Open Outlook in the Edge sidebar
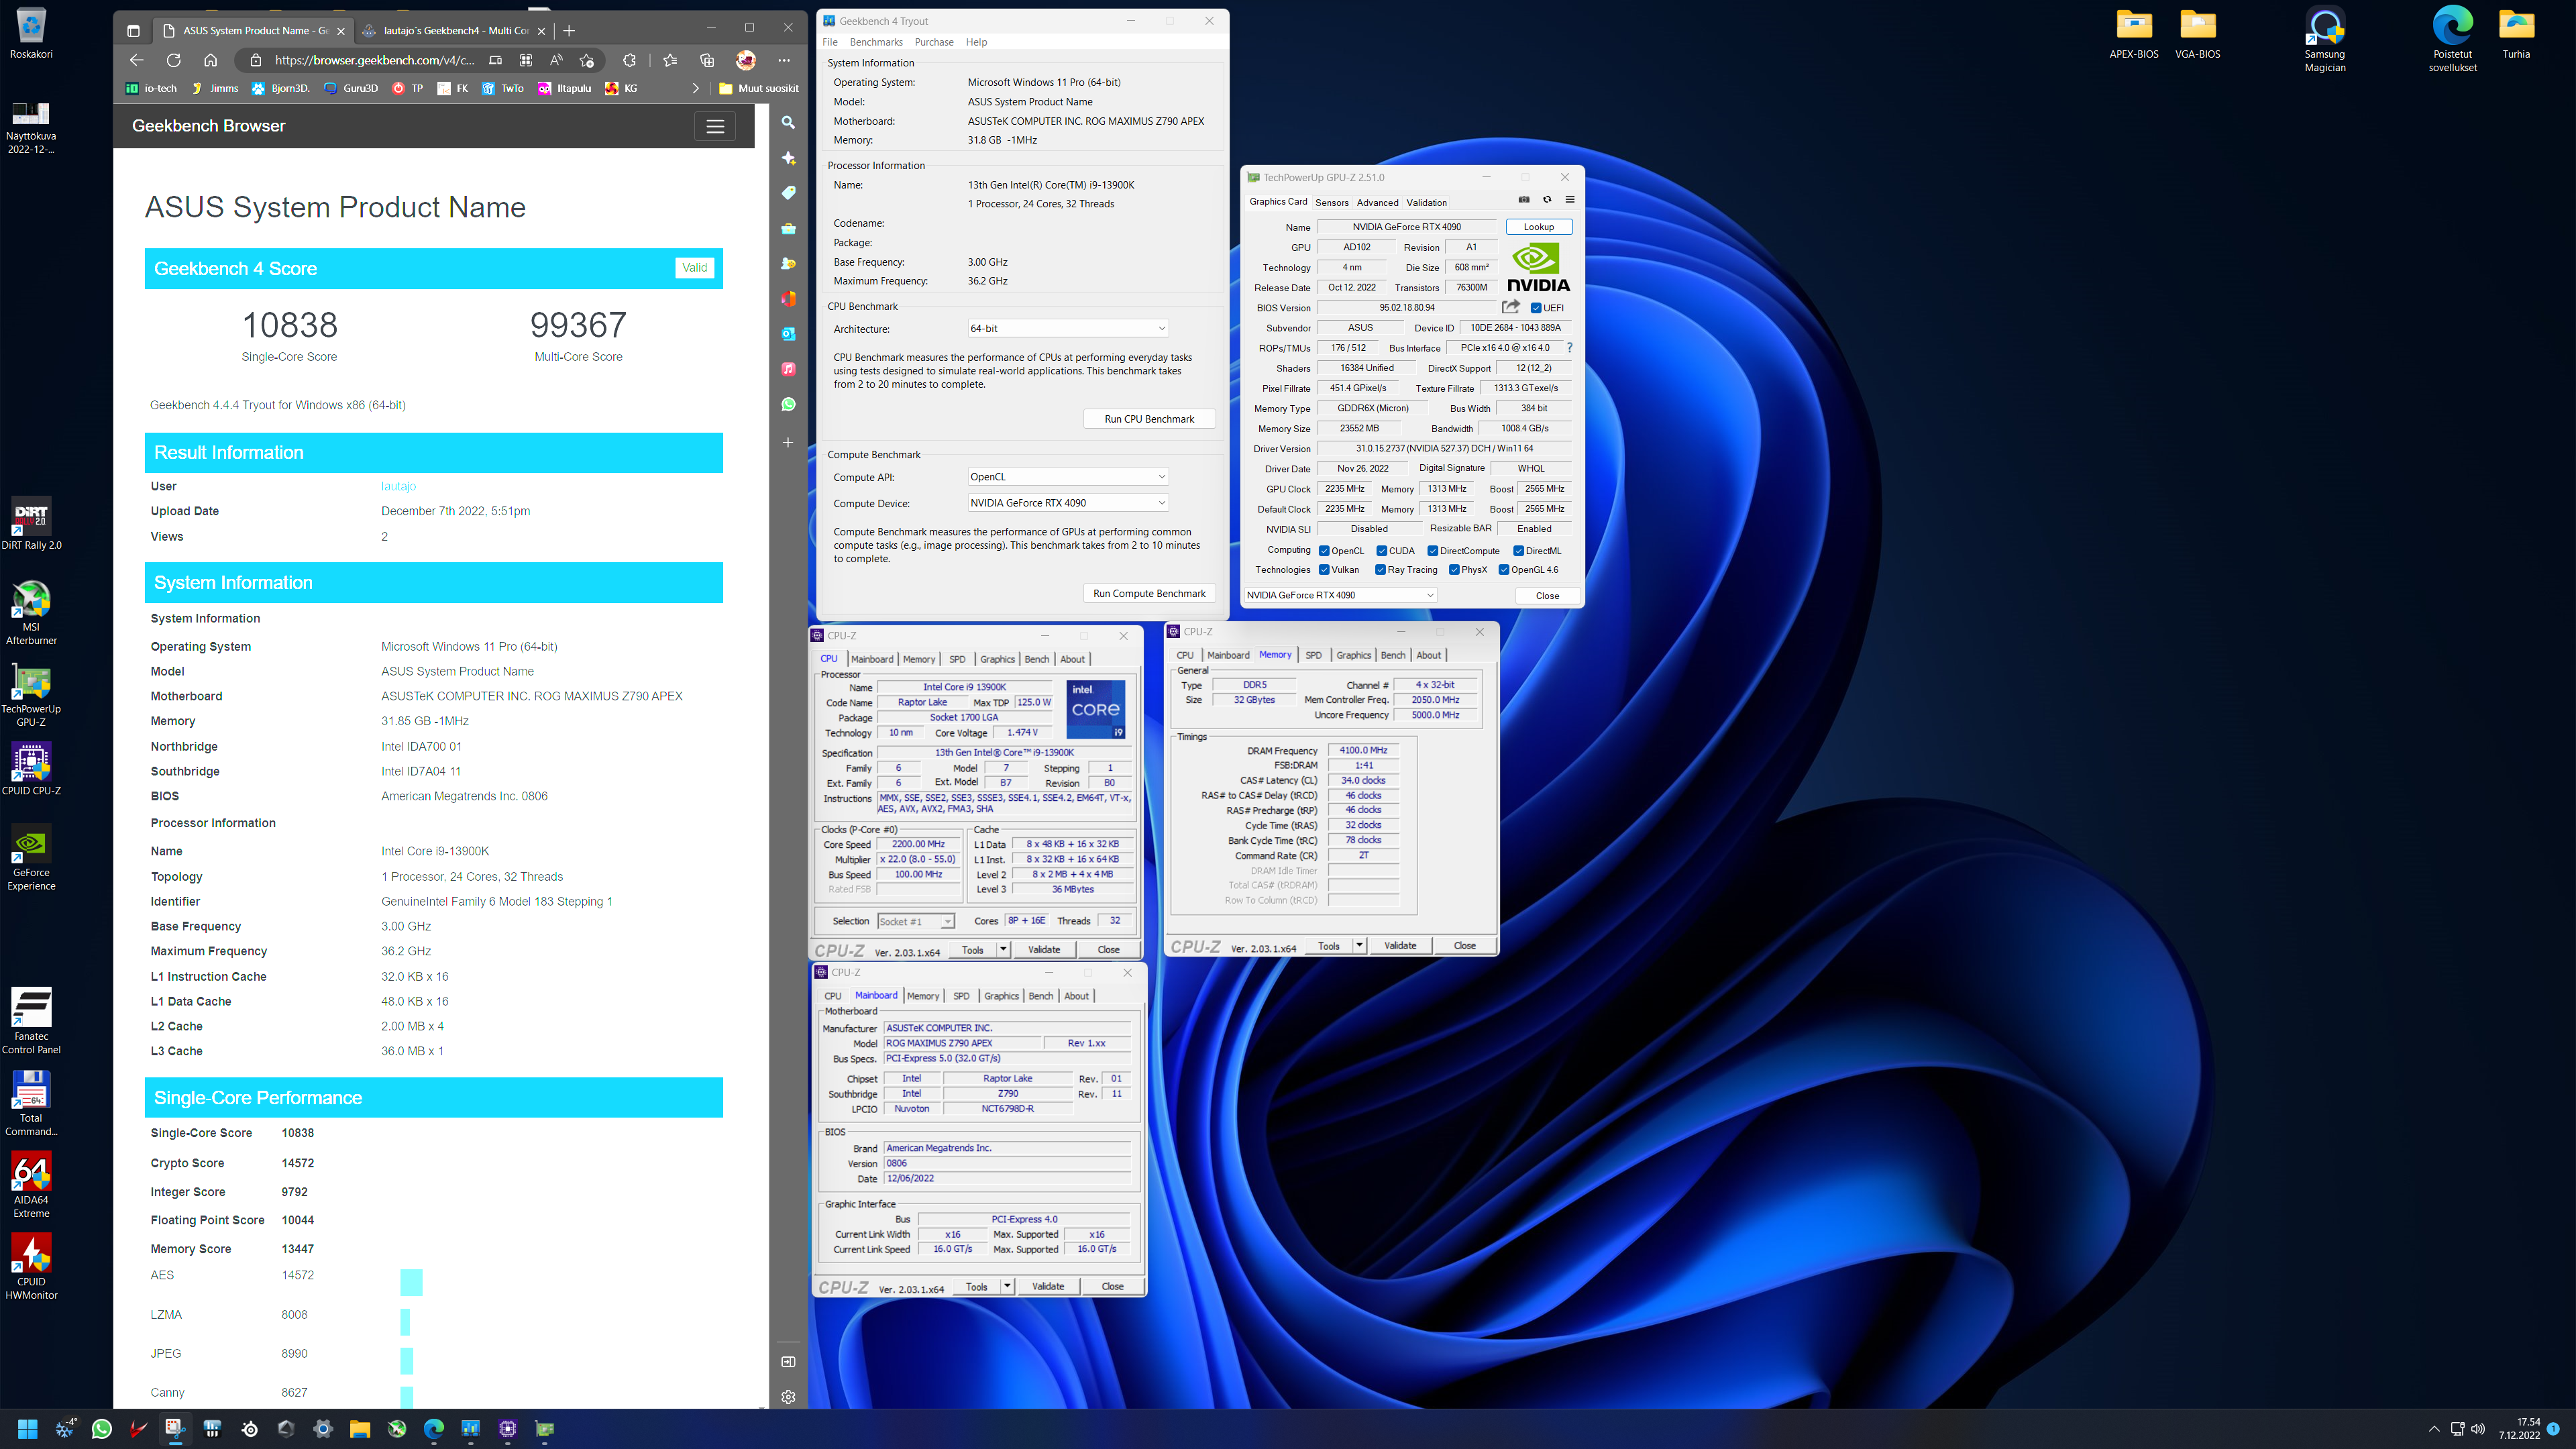The width and height of the screenshot is (2576, 1449). point(789,334)
